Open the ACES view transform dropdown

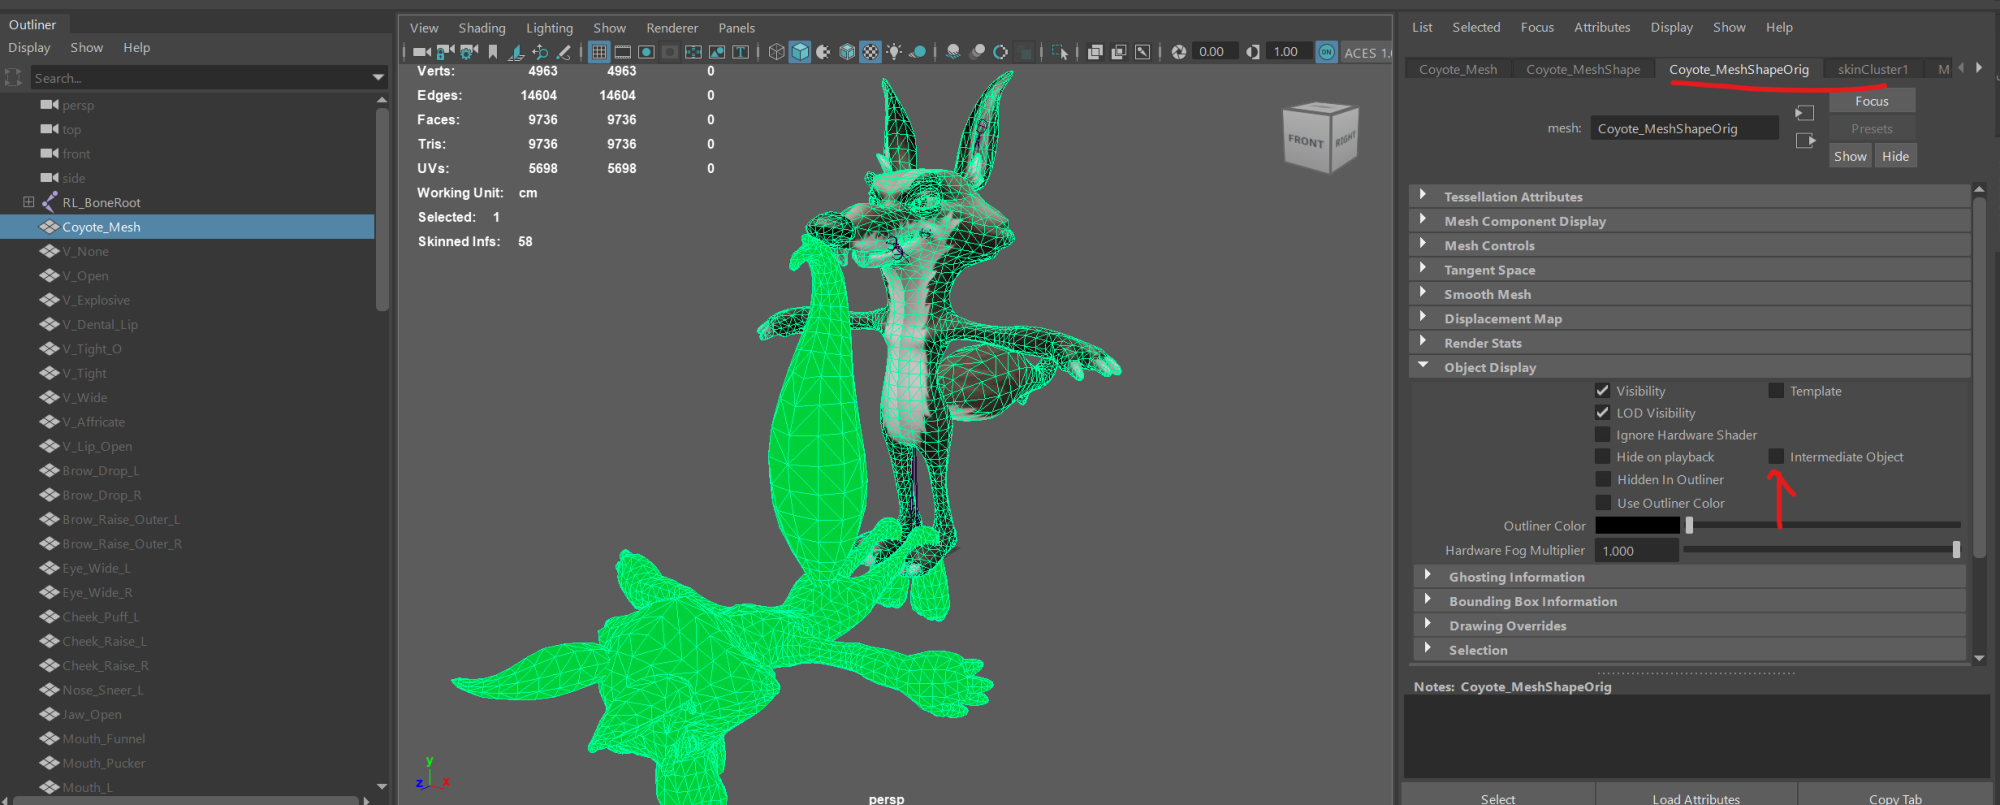point(1366,52)
